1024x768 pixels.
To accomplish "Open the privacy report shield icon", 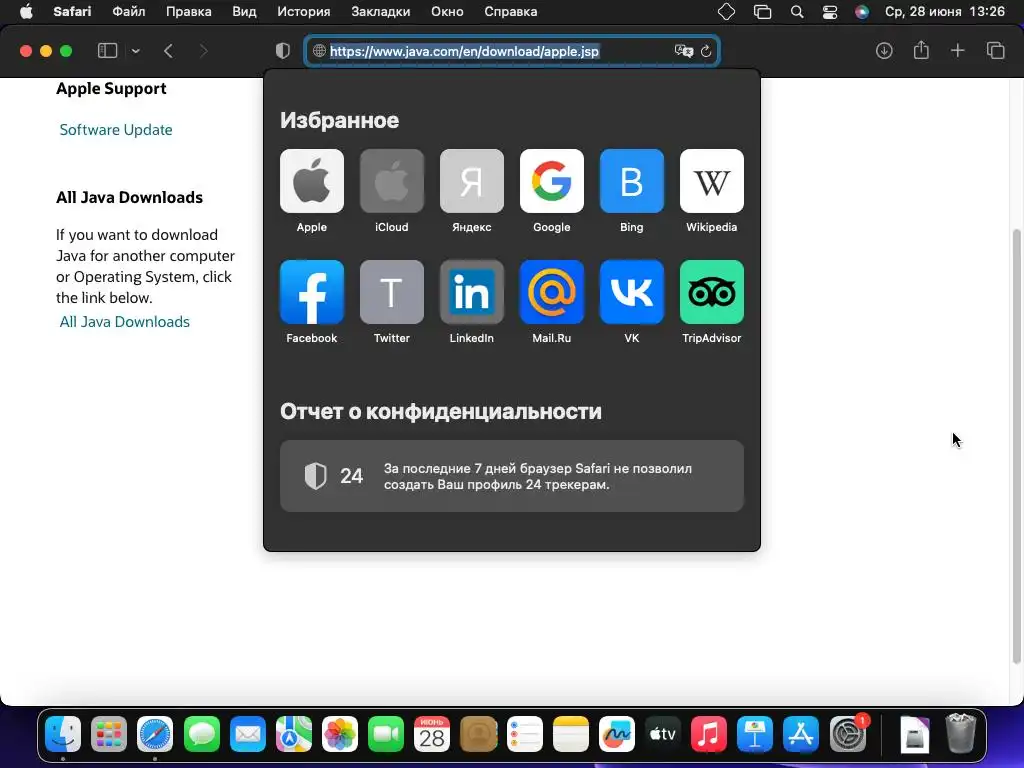I will (283, 51).
